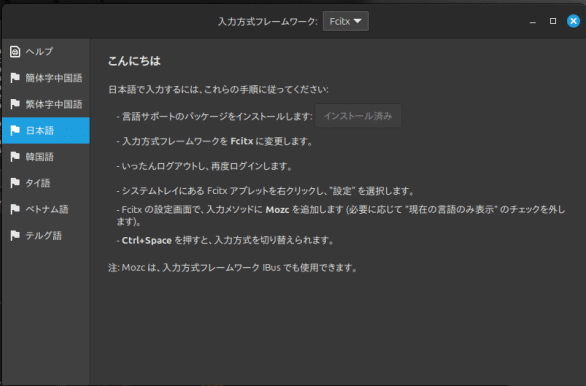
Task: Click the line about adding Mozc input method
Action: tap(341, 216)
